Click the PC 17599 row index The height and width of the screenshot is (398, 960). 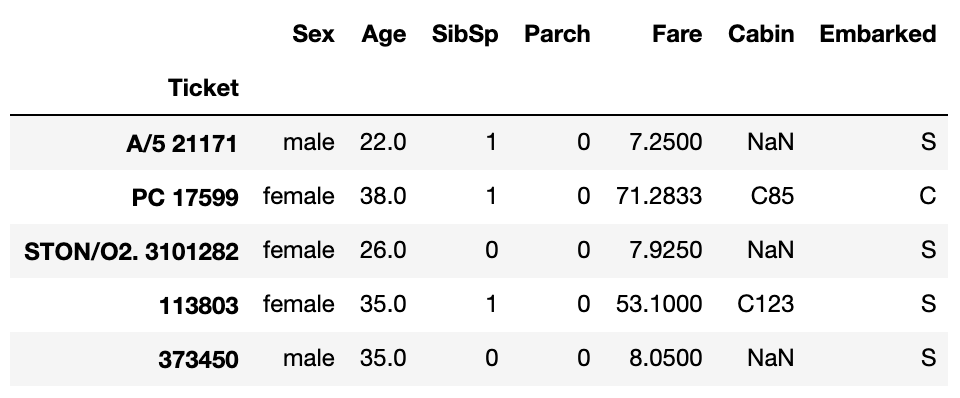tap(185, 197)
